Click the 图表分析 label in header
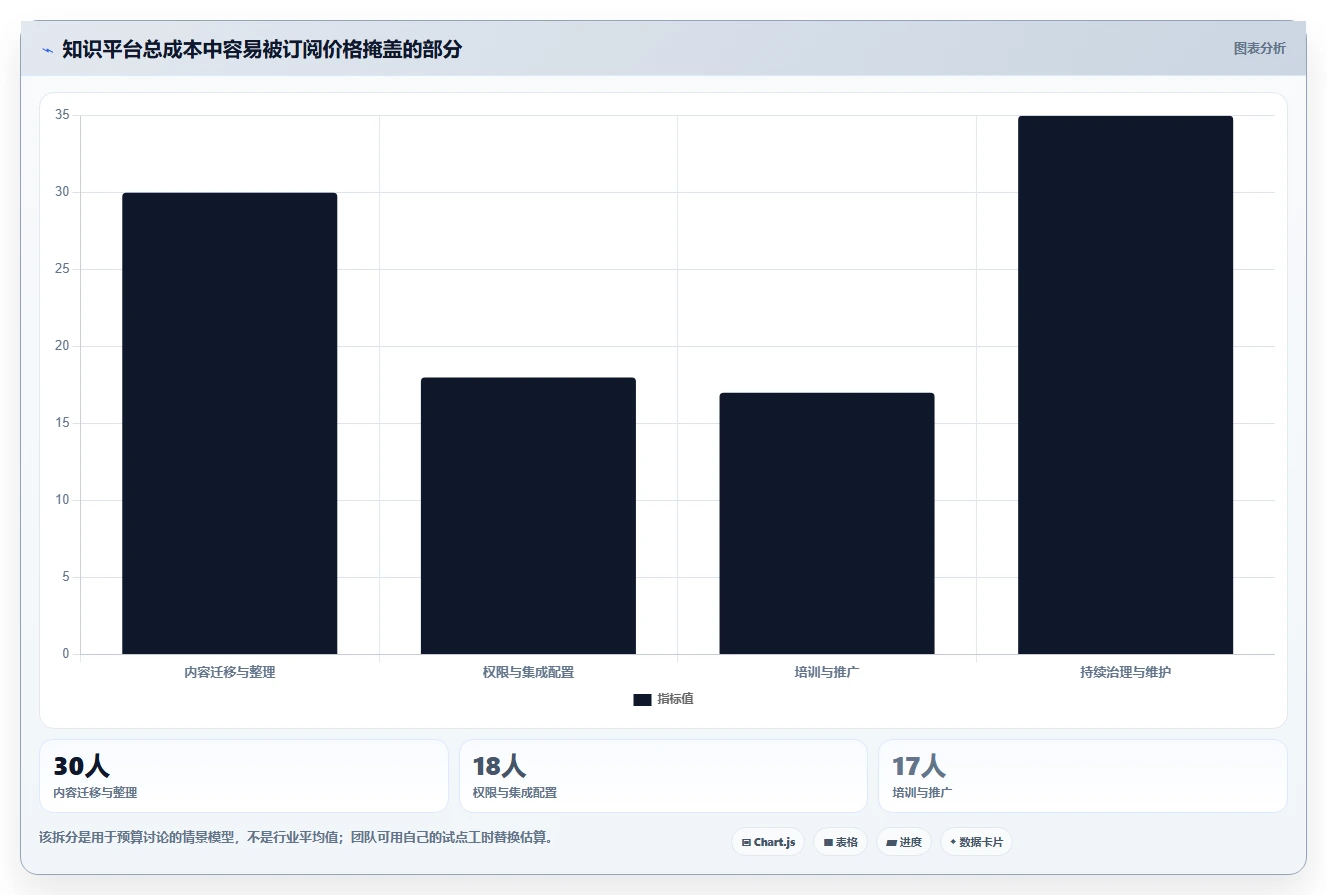This screenshot has height=895, width=1327. [x=1259, y=48]
